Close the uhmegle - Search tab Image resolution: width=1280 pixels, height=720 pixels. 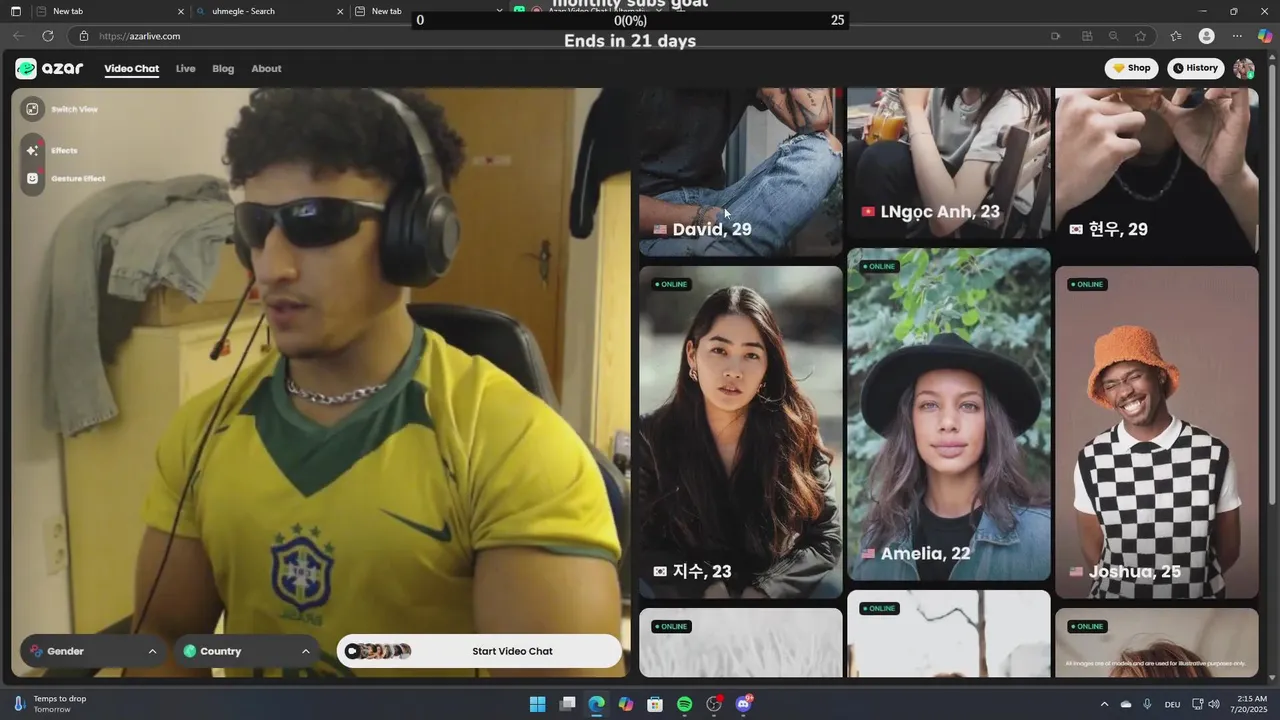click(340, 11)
